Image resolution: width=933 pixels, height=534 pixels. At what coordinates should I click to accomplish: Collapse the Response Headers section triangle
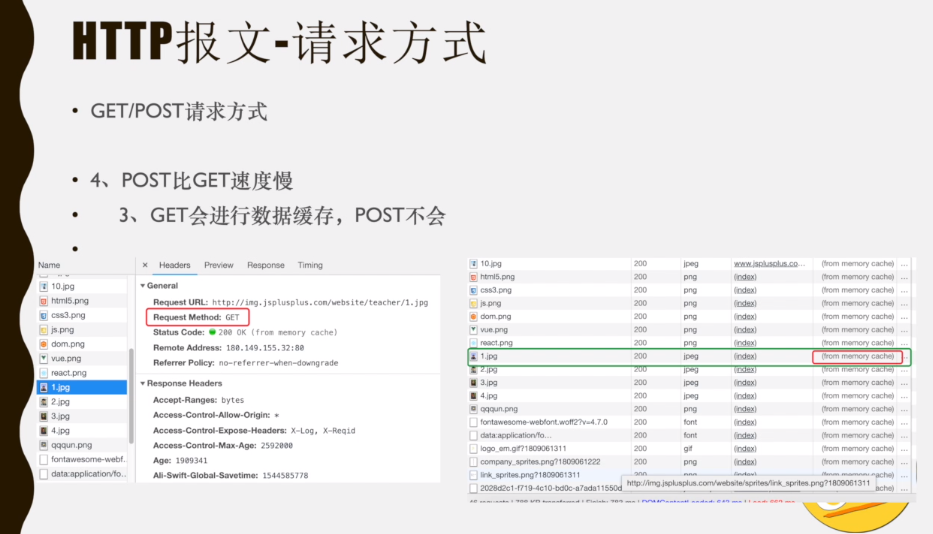[143, 383]
